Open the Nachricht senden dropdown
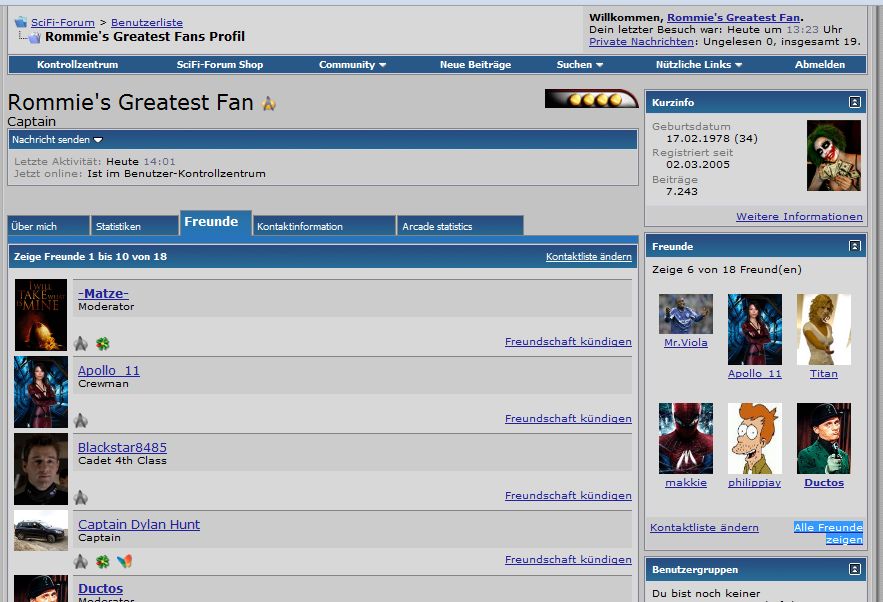The width and height of the screenshot is (883, 602). point(57,140)
